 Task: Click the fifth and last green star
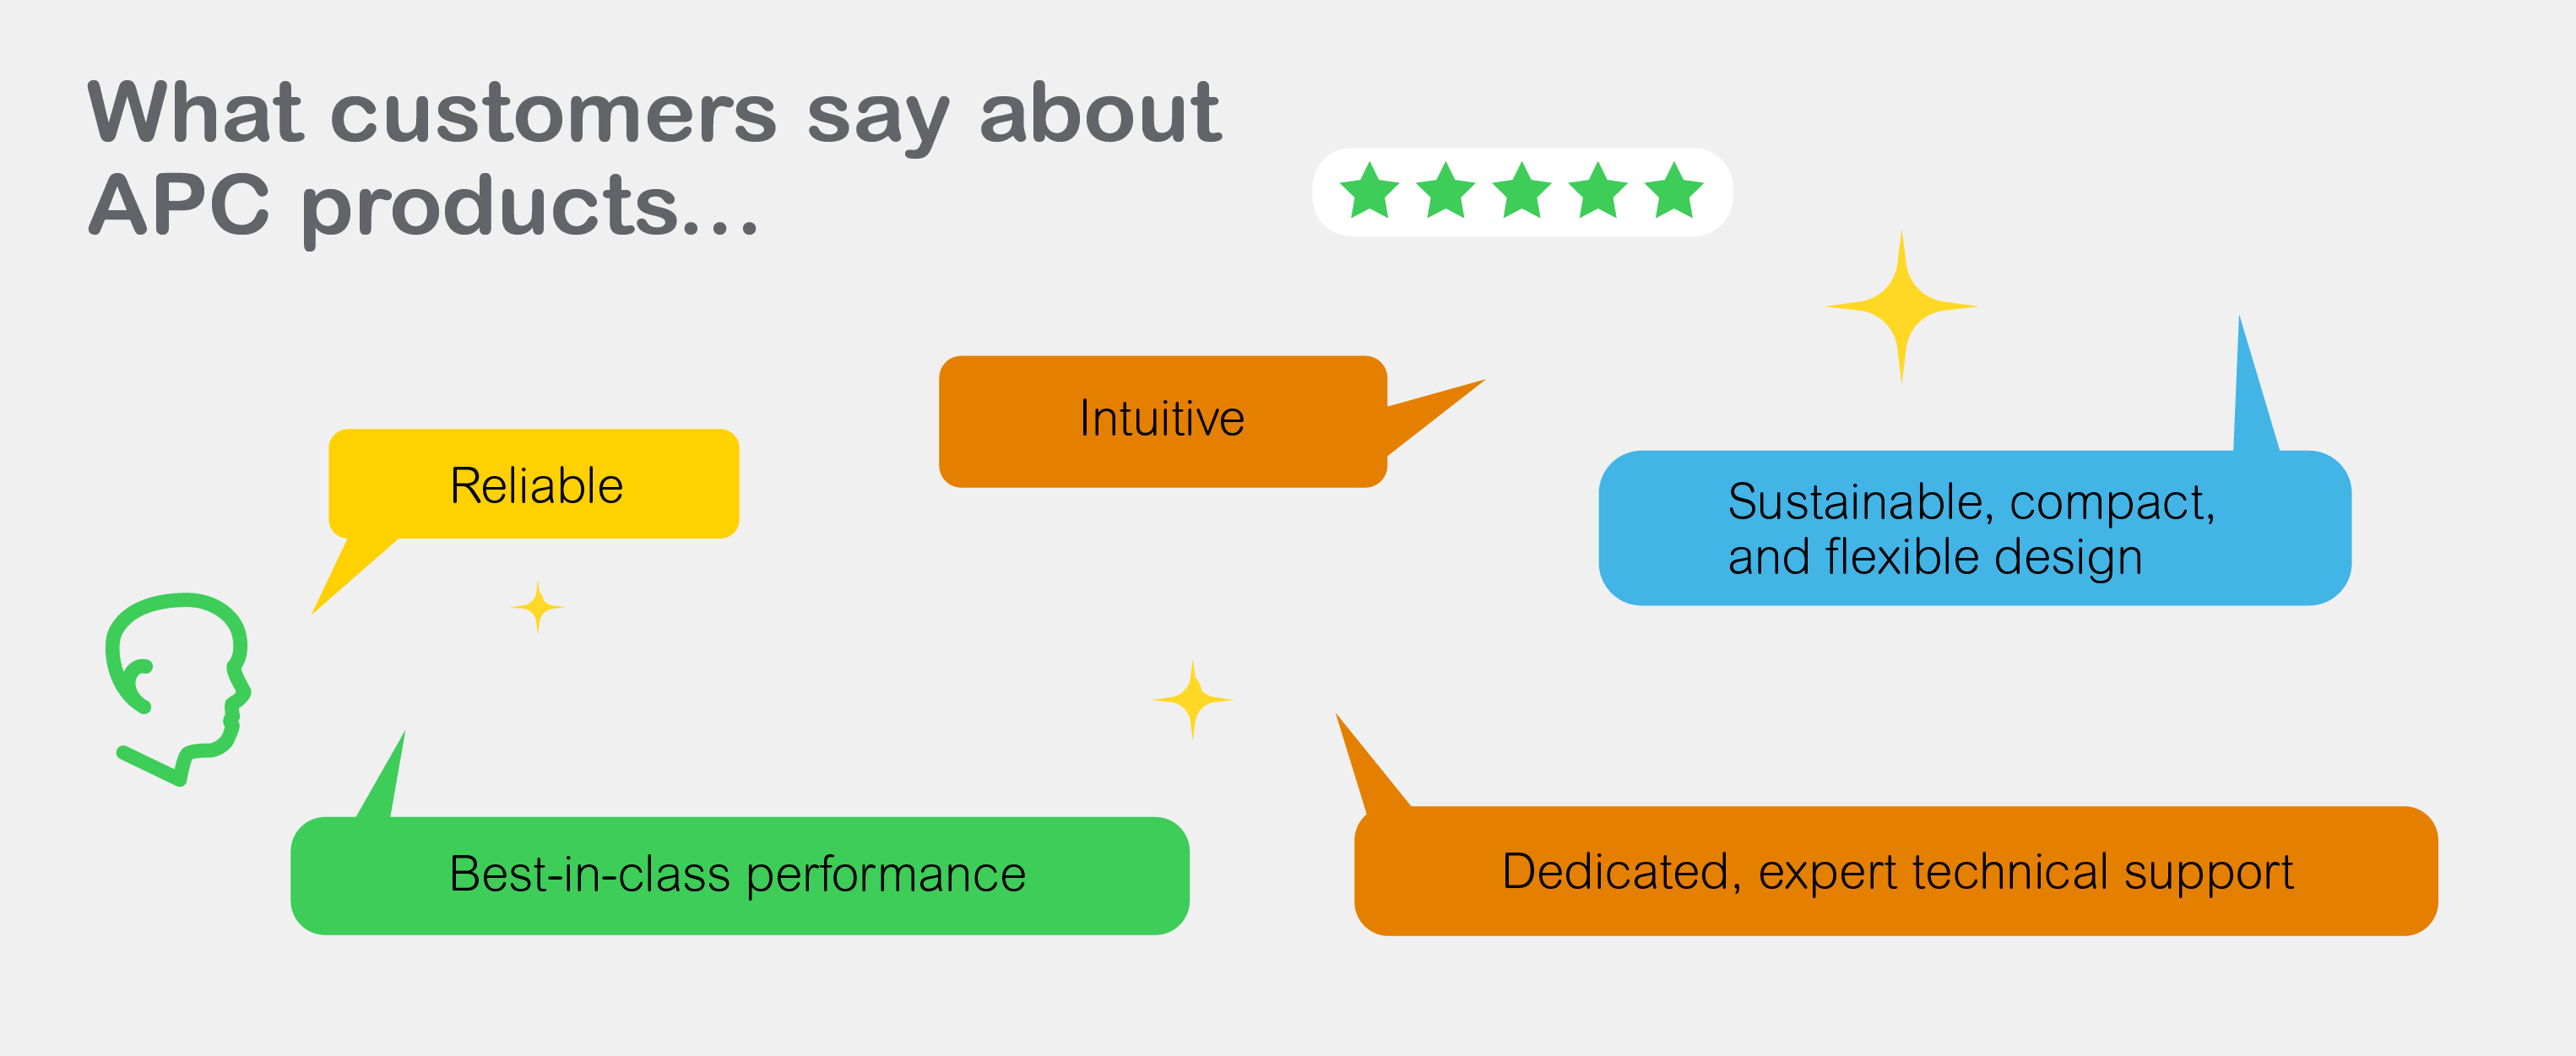click(1673, 190)
